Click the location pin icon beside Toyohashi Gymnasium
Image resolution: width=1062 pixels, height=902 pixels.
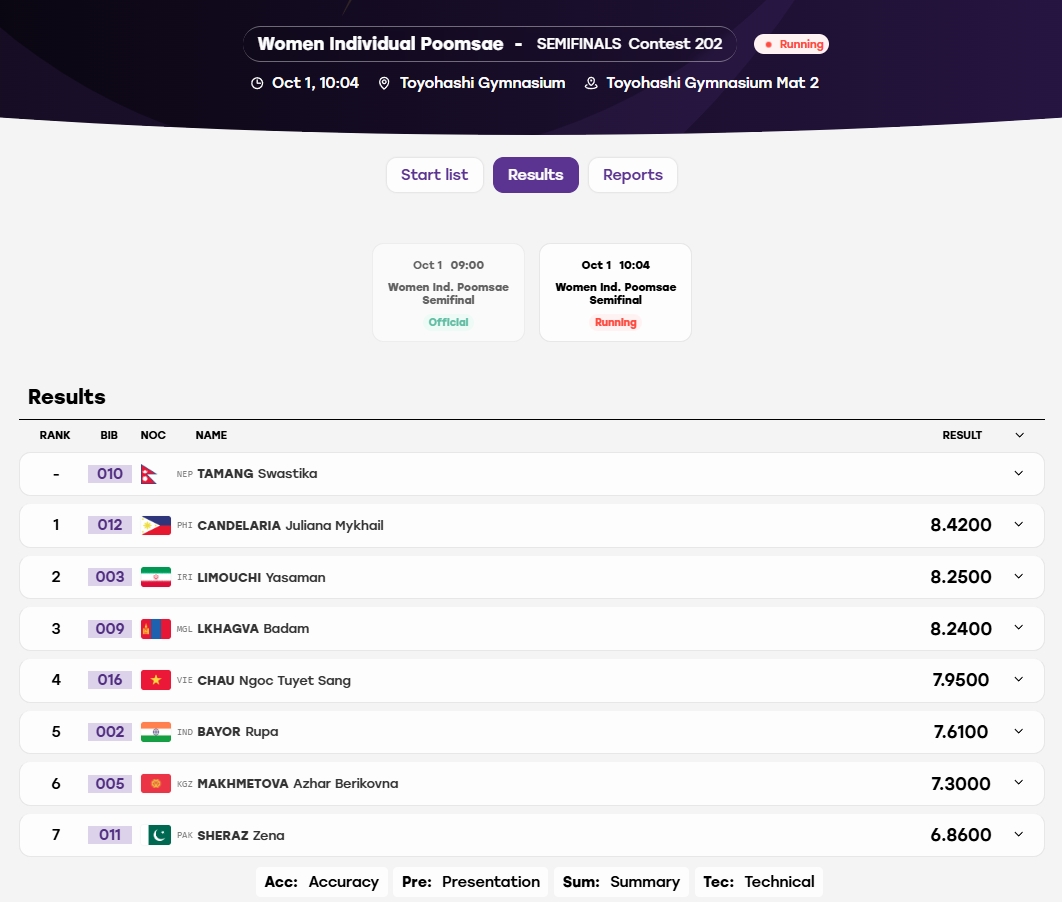384,83
